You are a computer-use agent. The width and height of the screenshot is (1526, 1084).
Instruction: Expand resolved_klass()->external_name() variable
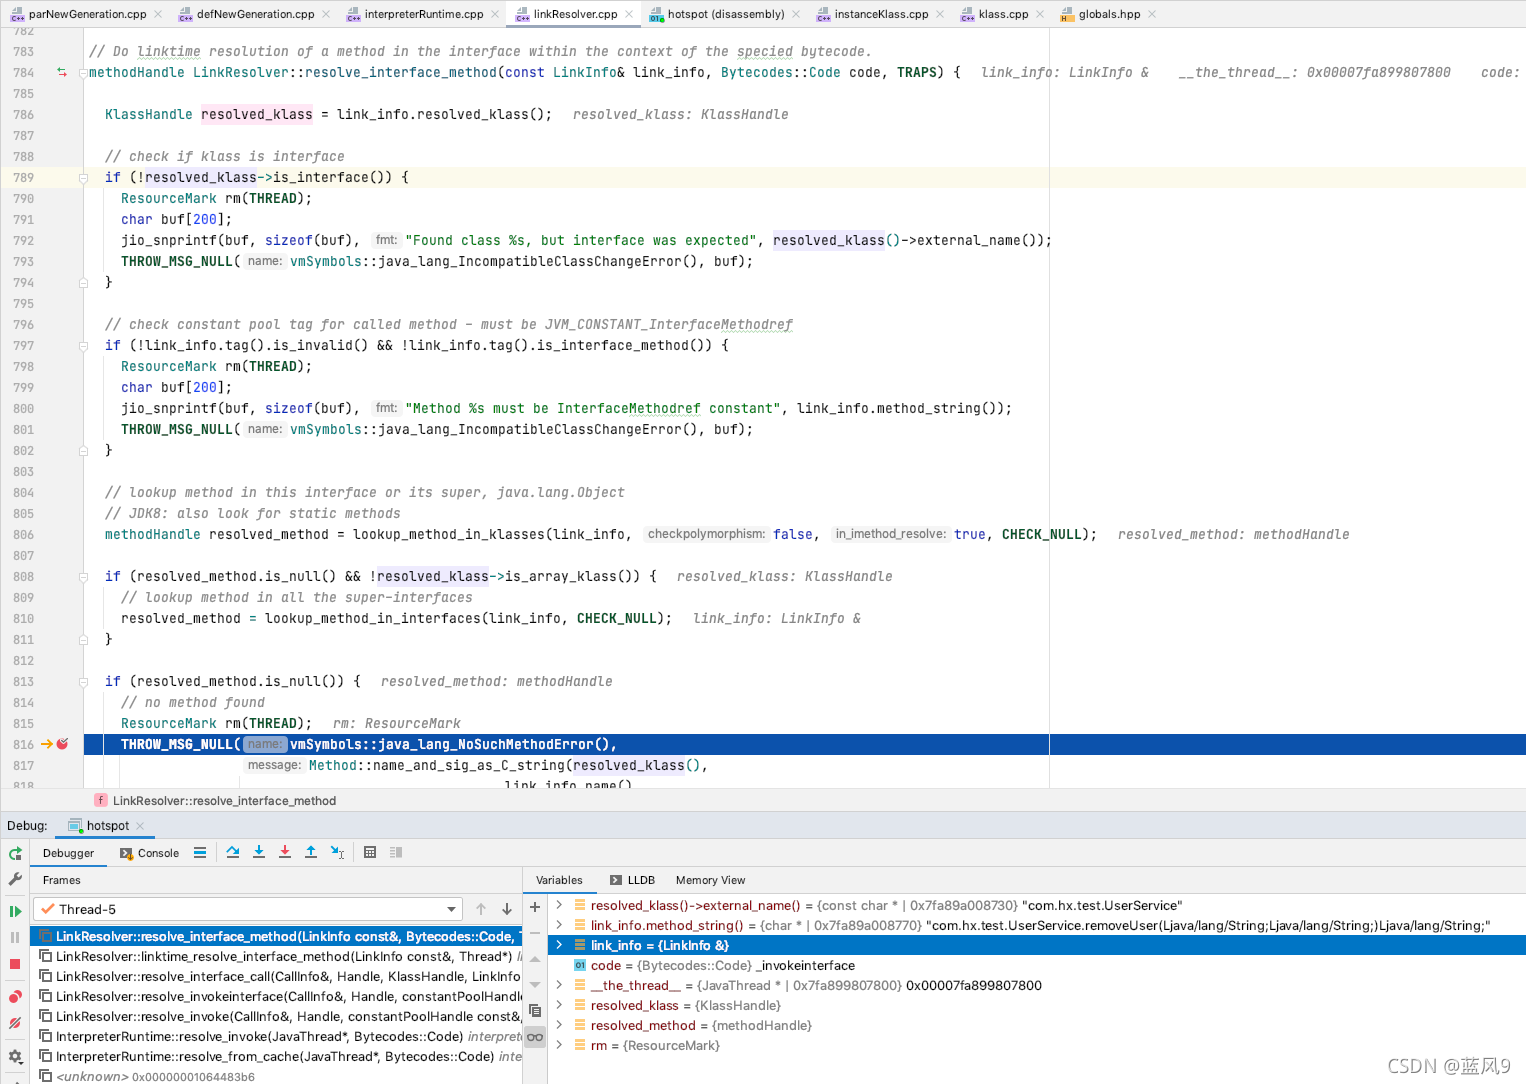[559, 905]
